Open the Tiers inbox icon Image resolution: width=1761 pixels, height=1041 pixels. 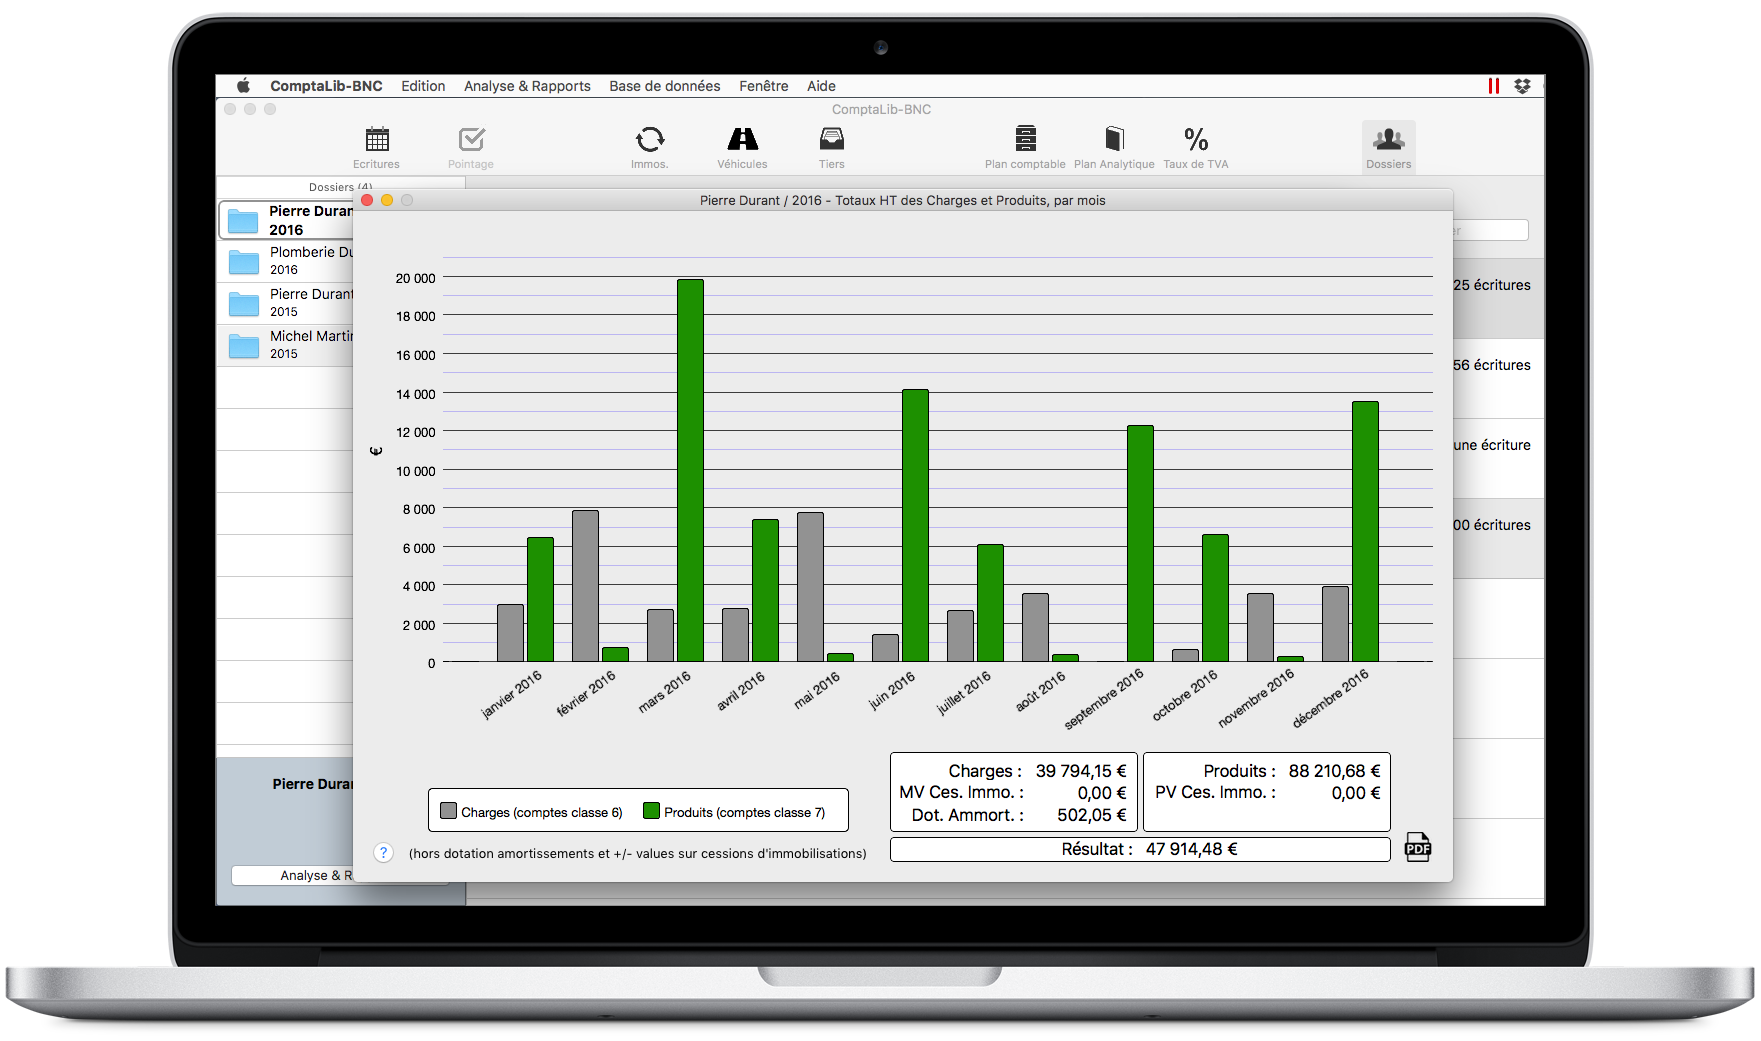point(831,139)
